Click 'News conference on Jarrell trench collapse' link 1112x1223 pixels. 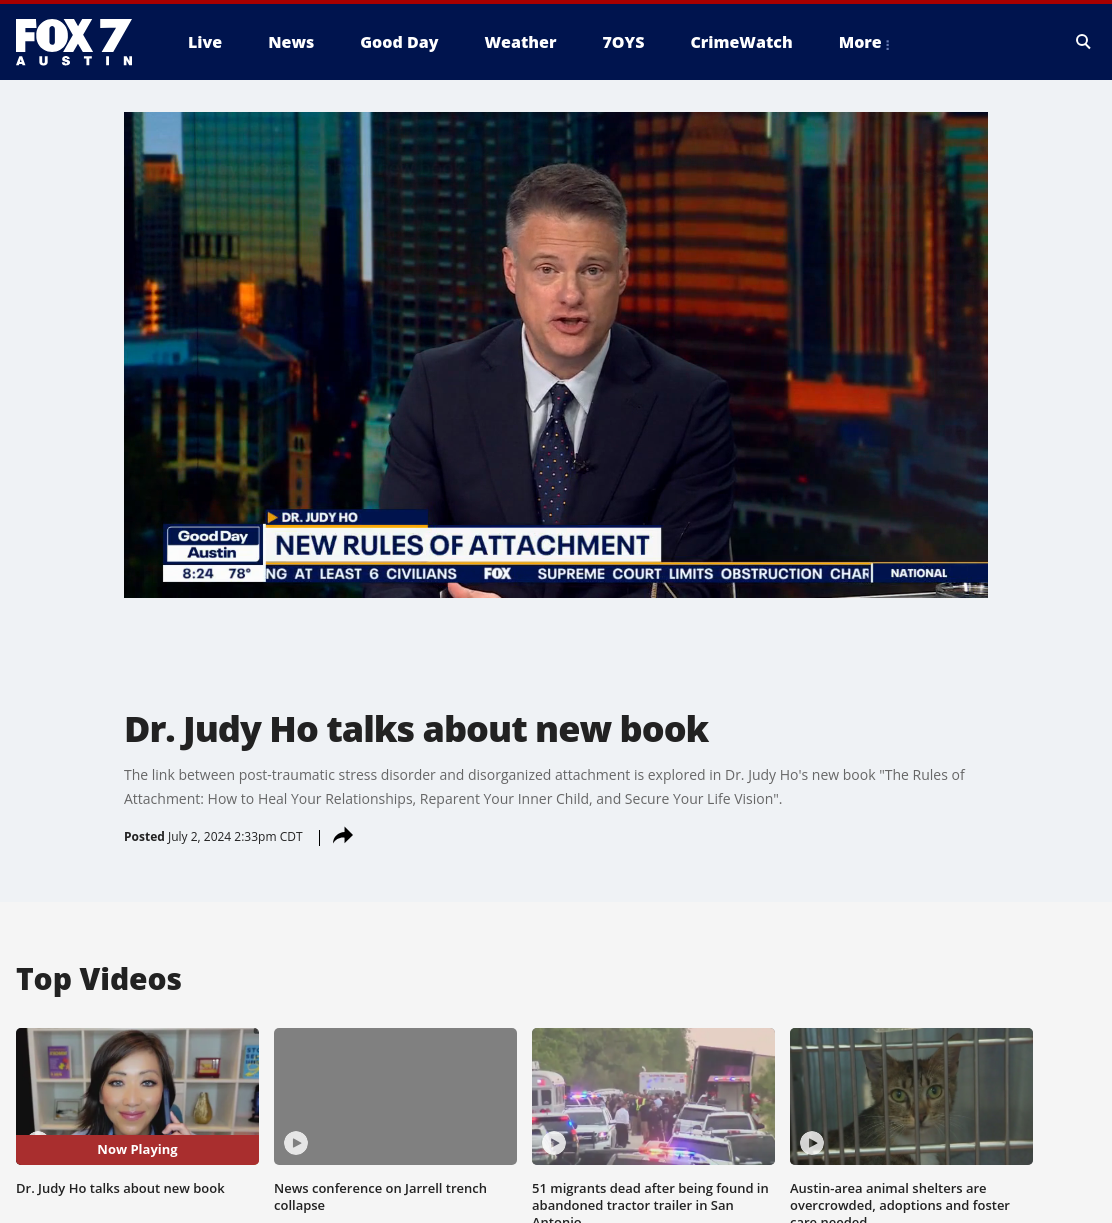380,1196
